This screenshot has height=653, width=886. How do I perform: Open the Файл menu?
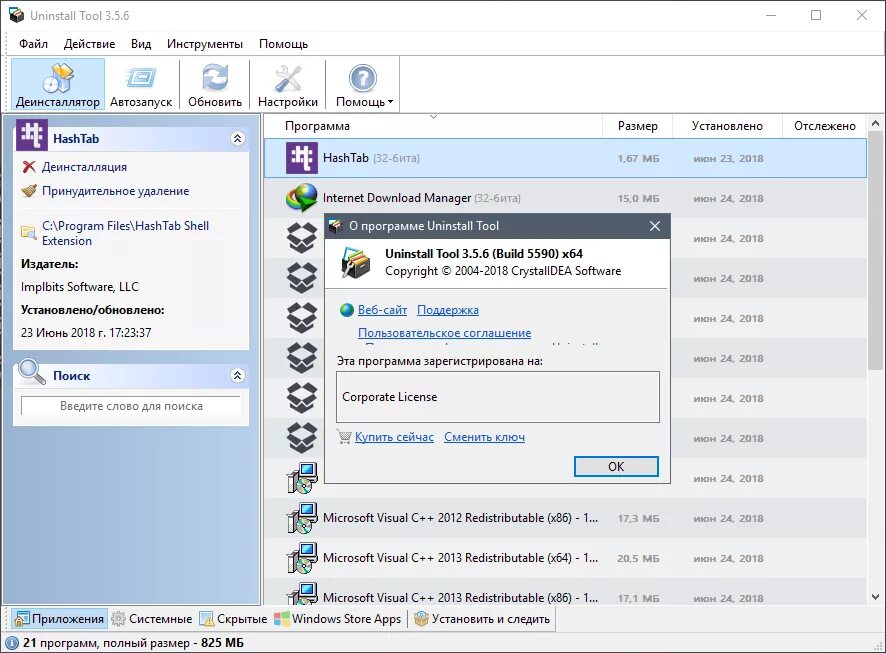tap(33, 44)
